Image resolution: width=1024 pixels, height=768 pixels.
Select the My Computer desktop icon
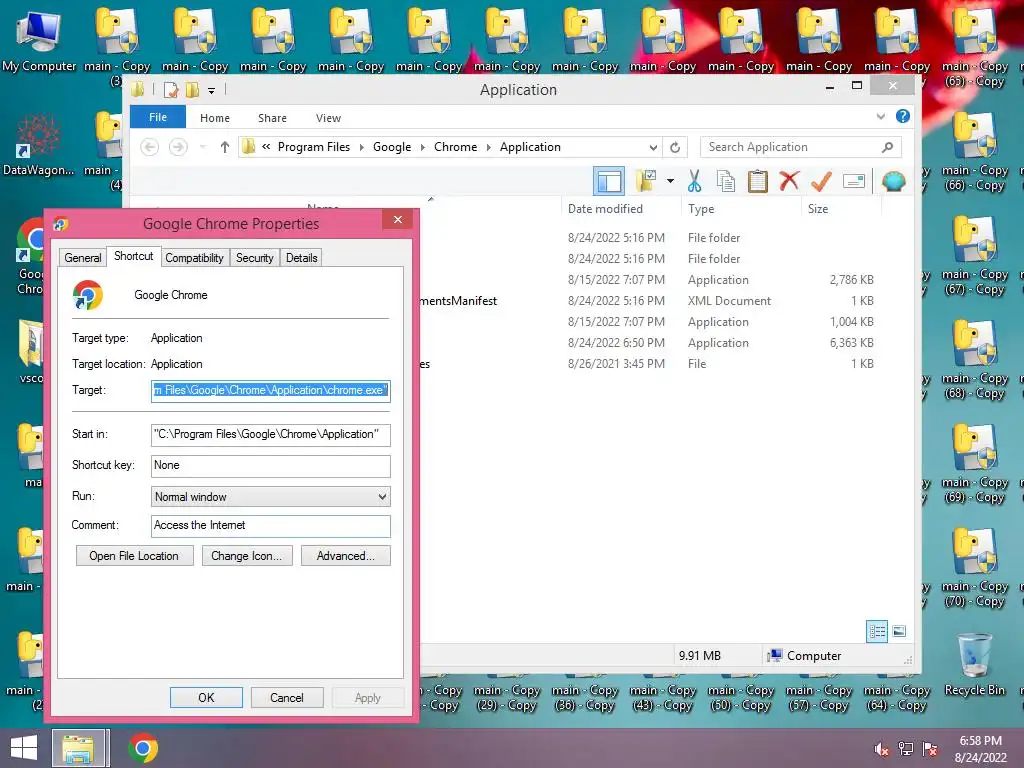39,41
